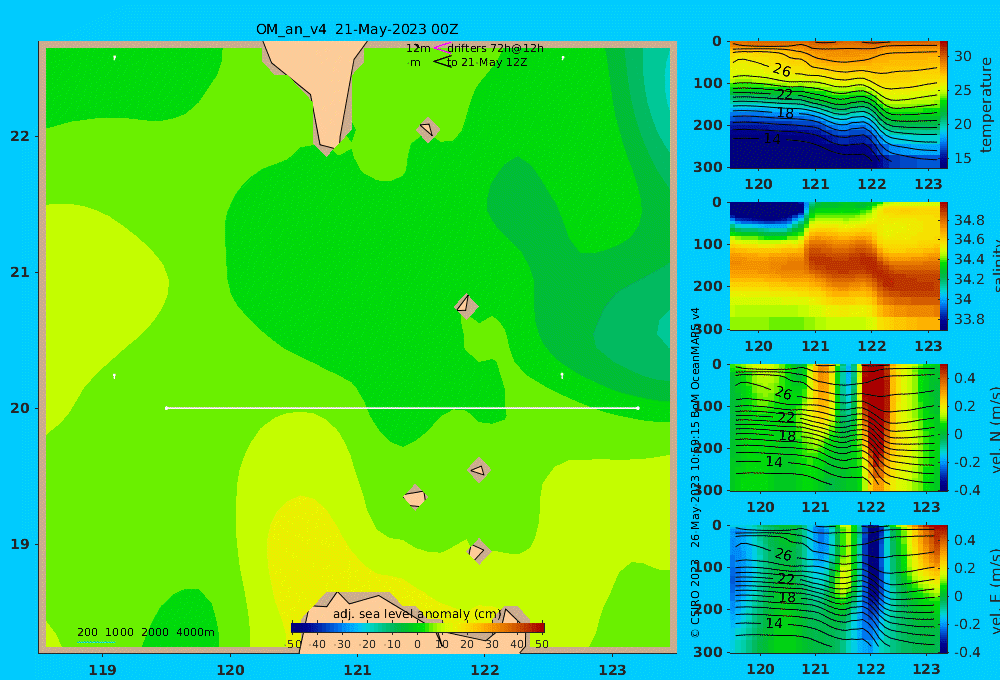Click the main map latitude label 21

click(20, 272)
